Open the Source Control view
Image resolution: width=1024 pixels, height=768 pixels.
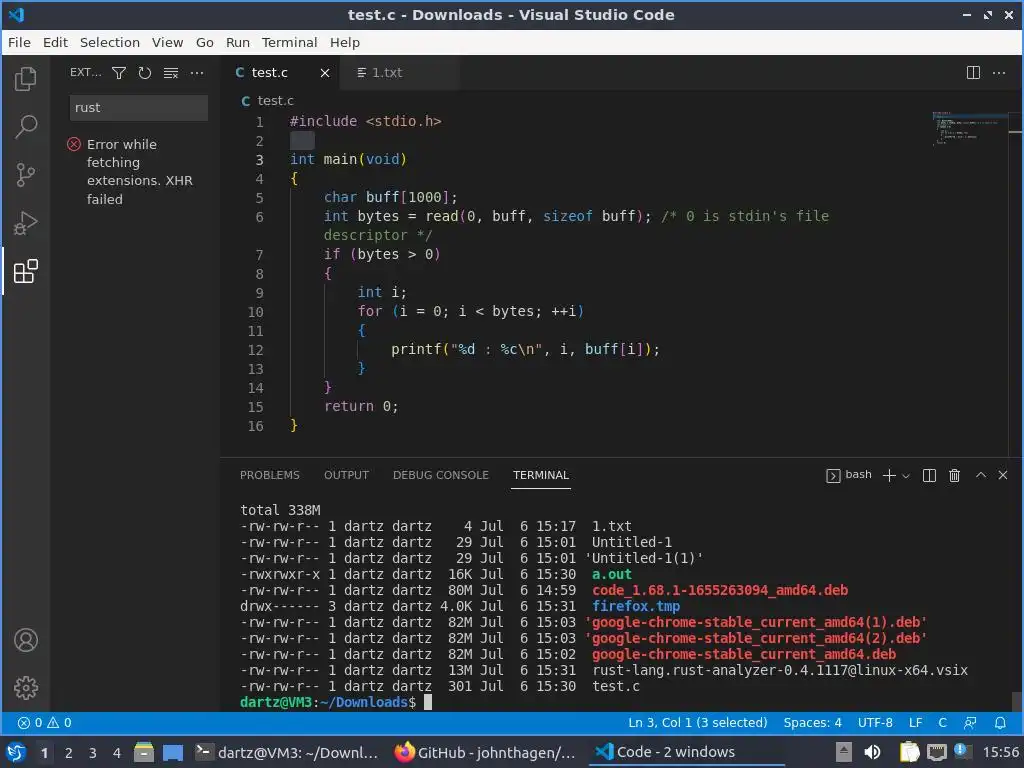tap(25, 175)
